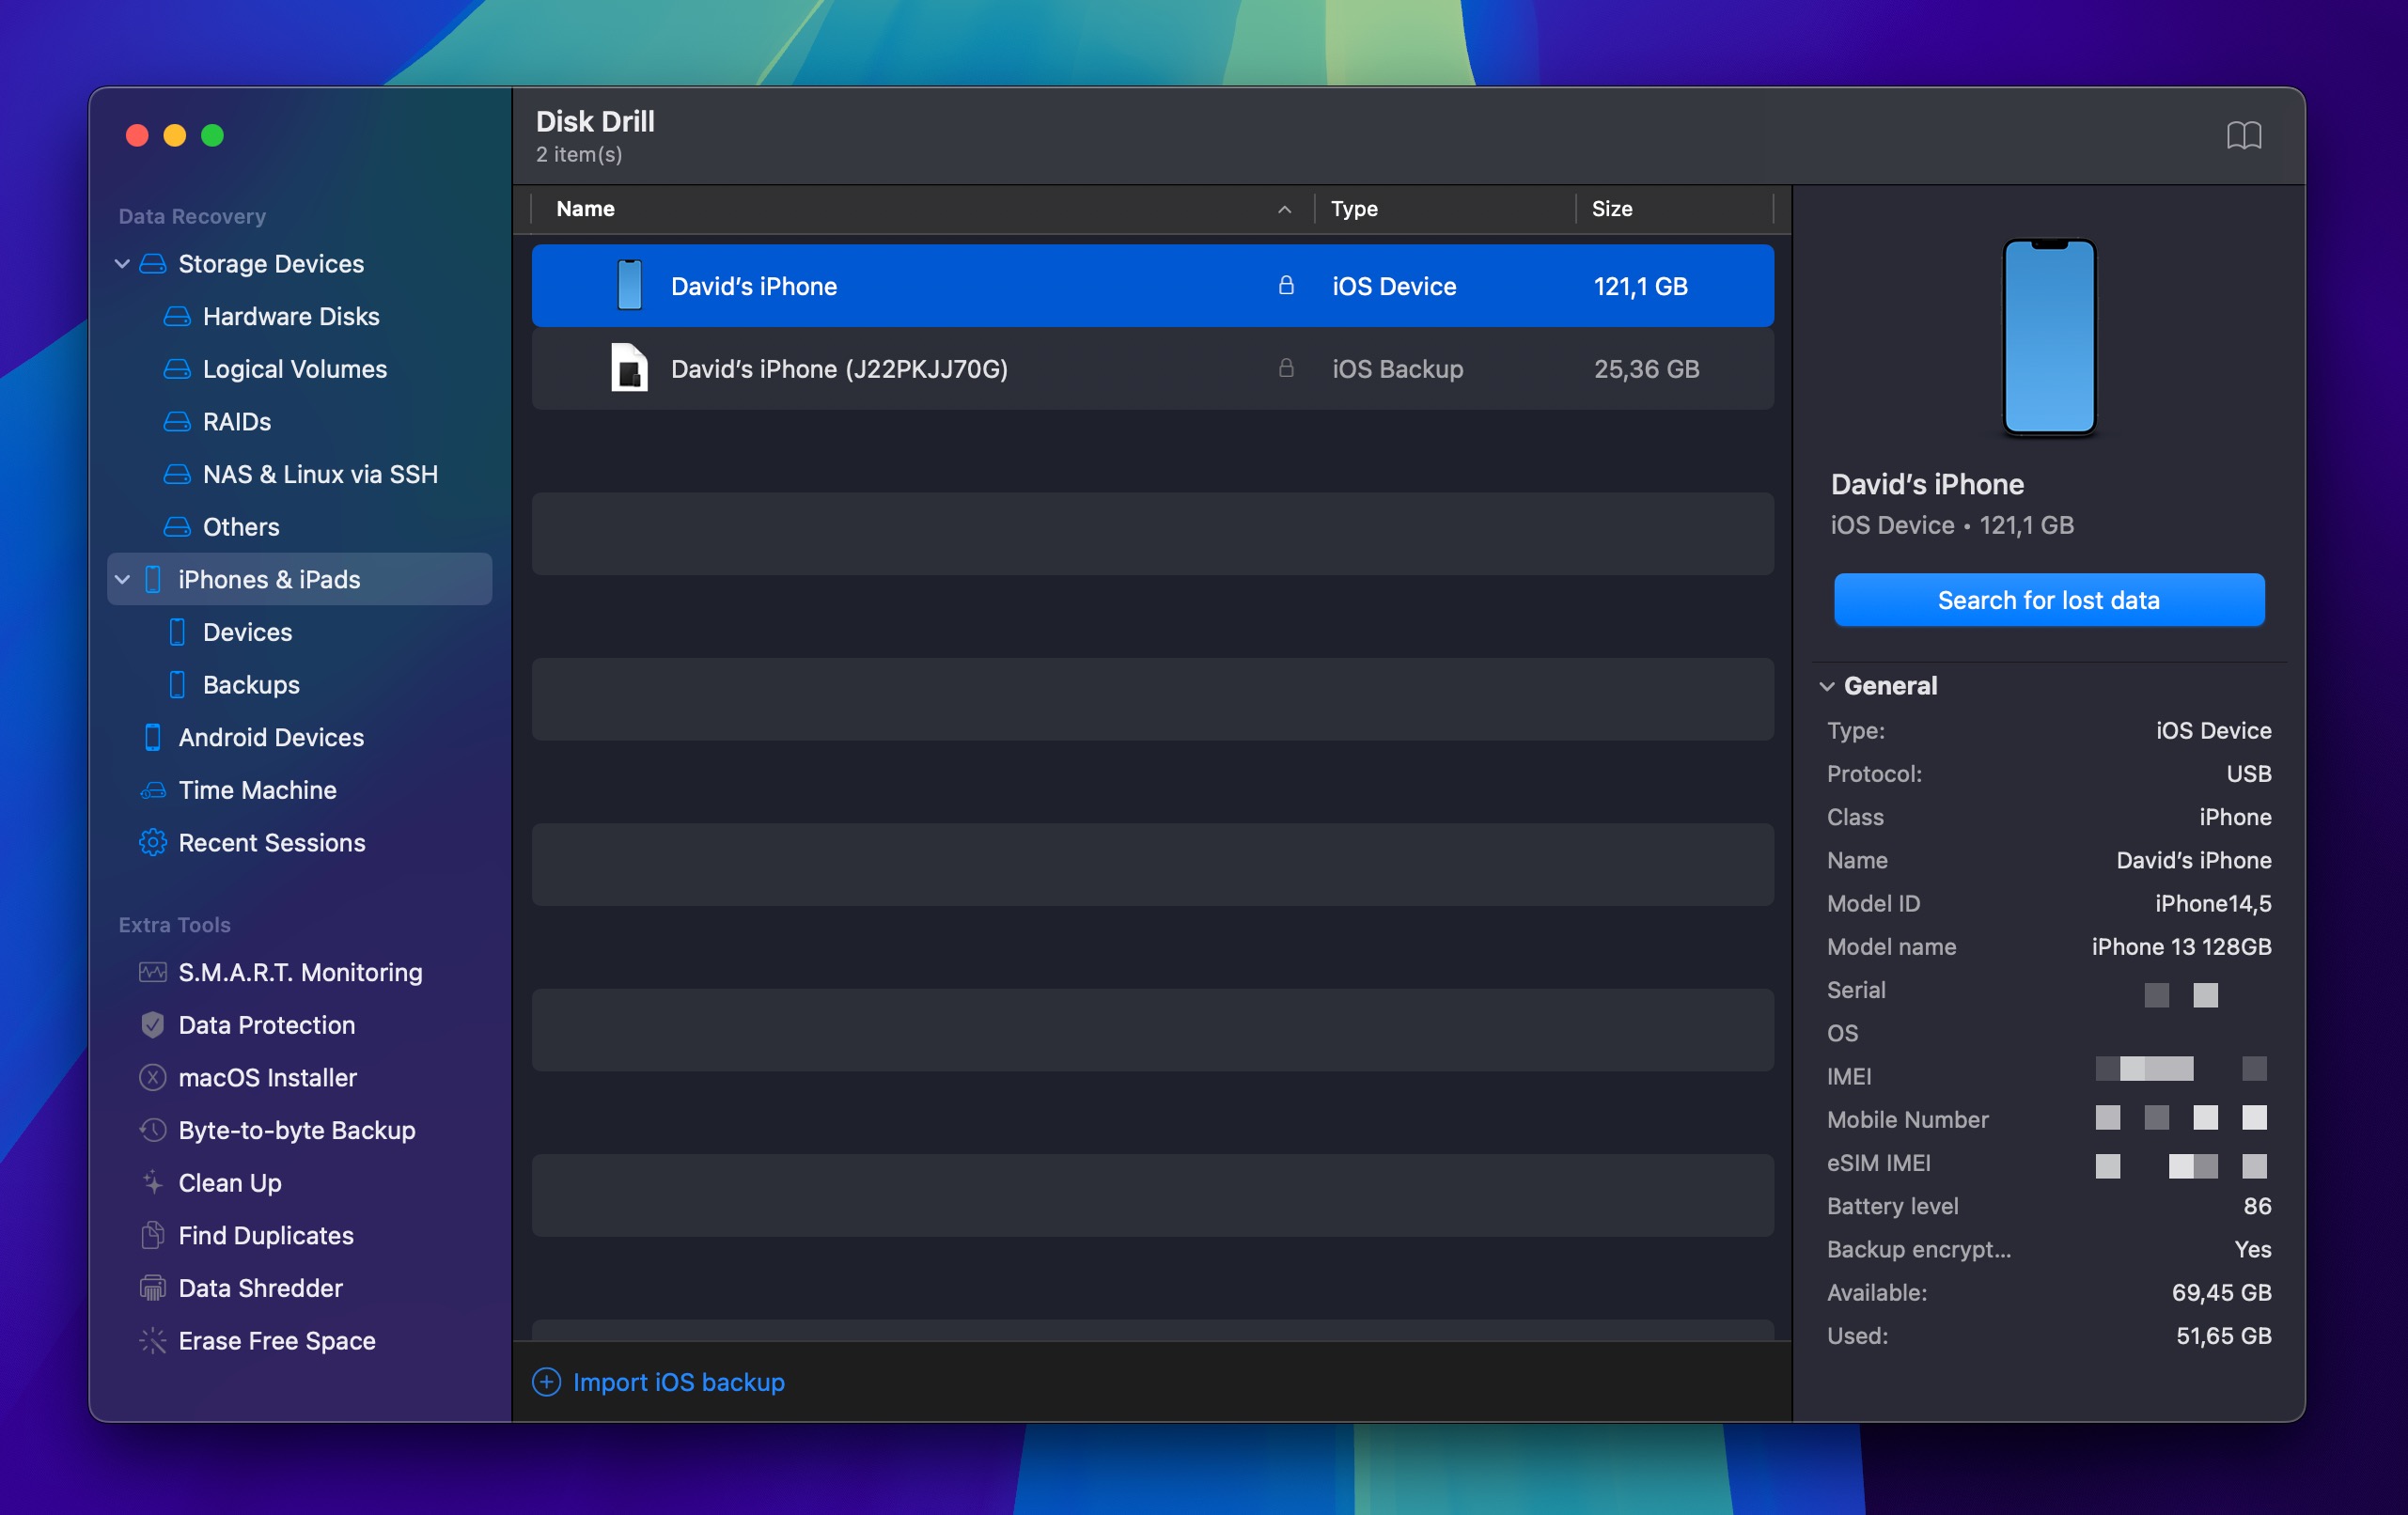Click the Clean Up sparkle icon
The height and width of the screenshot is (1515, 2408).
pos(153,1183)
